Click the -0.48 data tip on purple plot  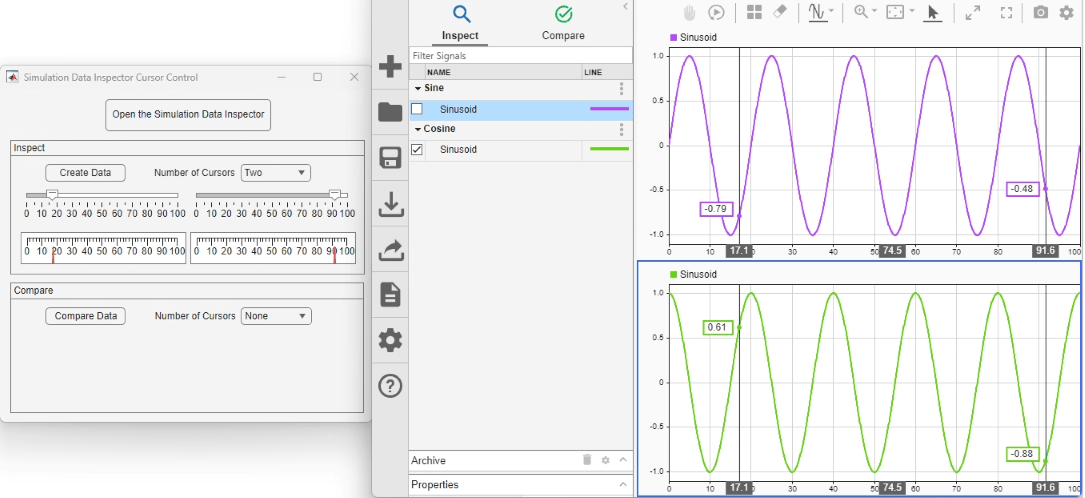tap(1022, 189)
